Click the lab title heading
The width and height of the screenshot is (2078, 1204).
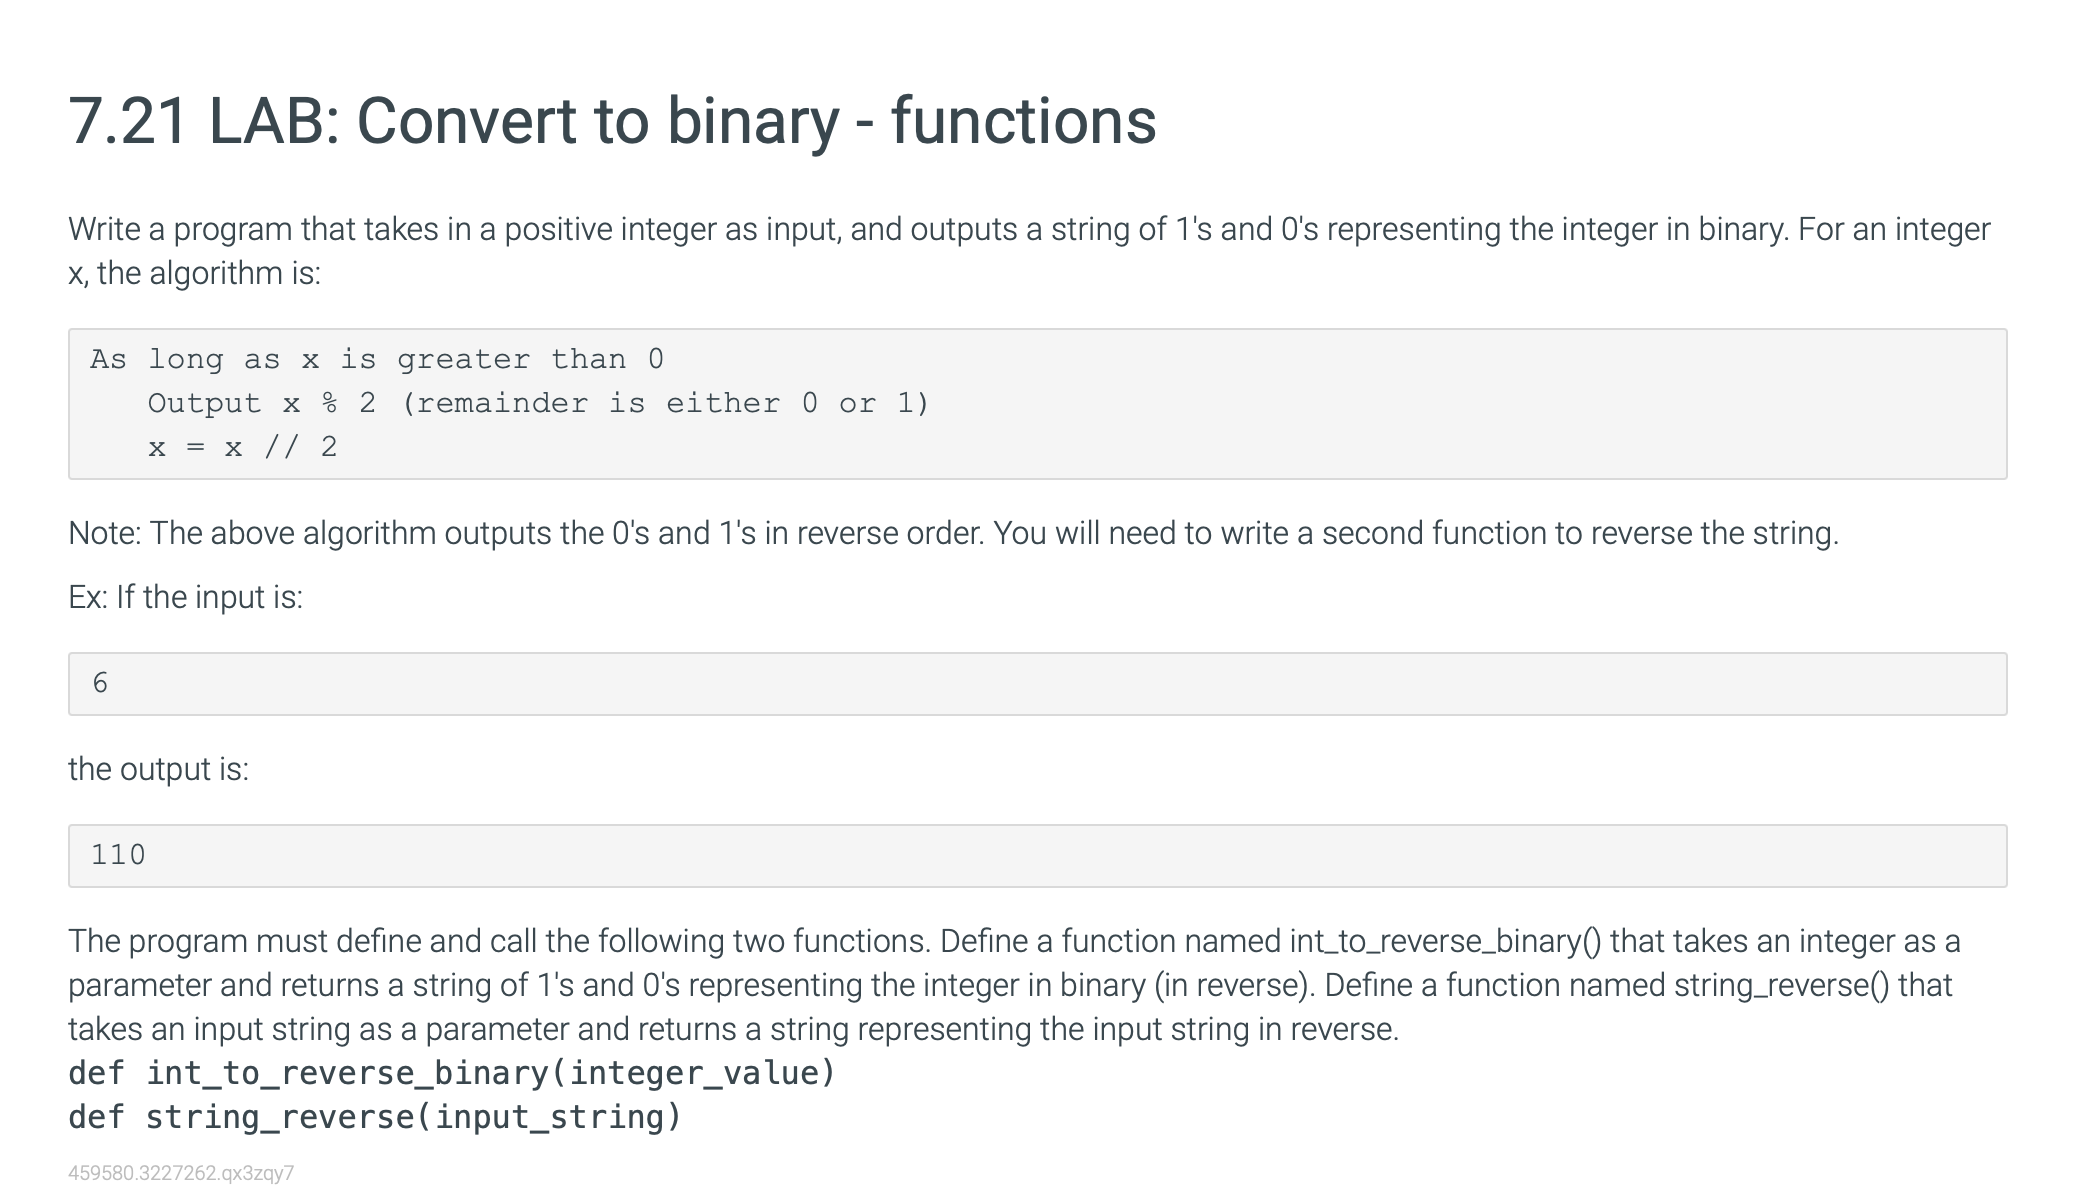pyautogui.click(x=611, y=121)
